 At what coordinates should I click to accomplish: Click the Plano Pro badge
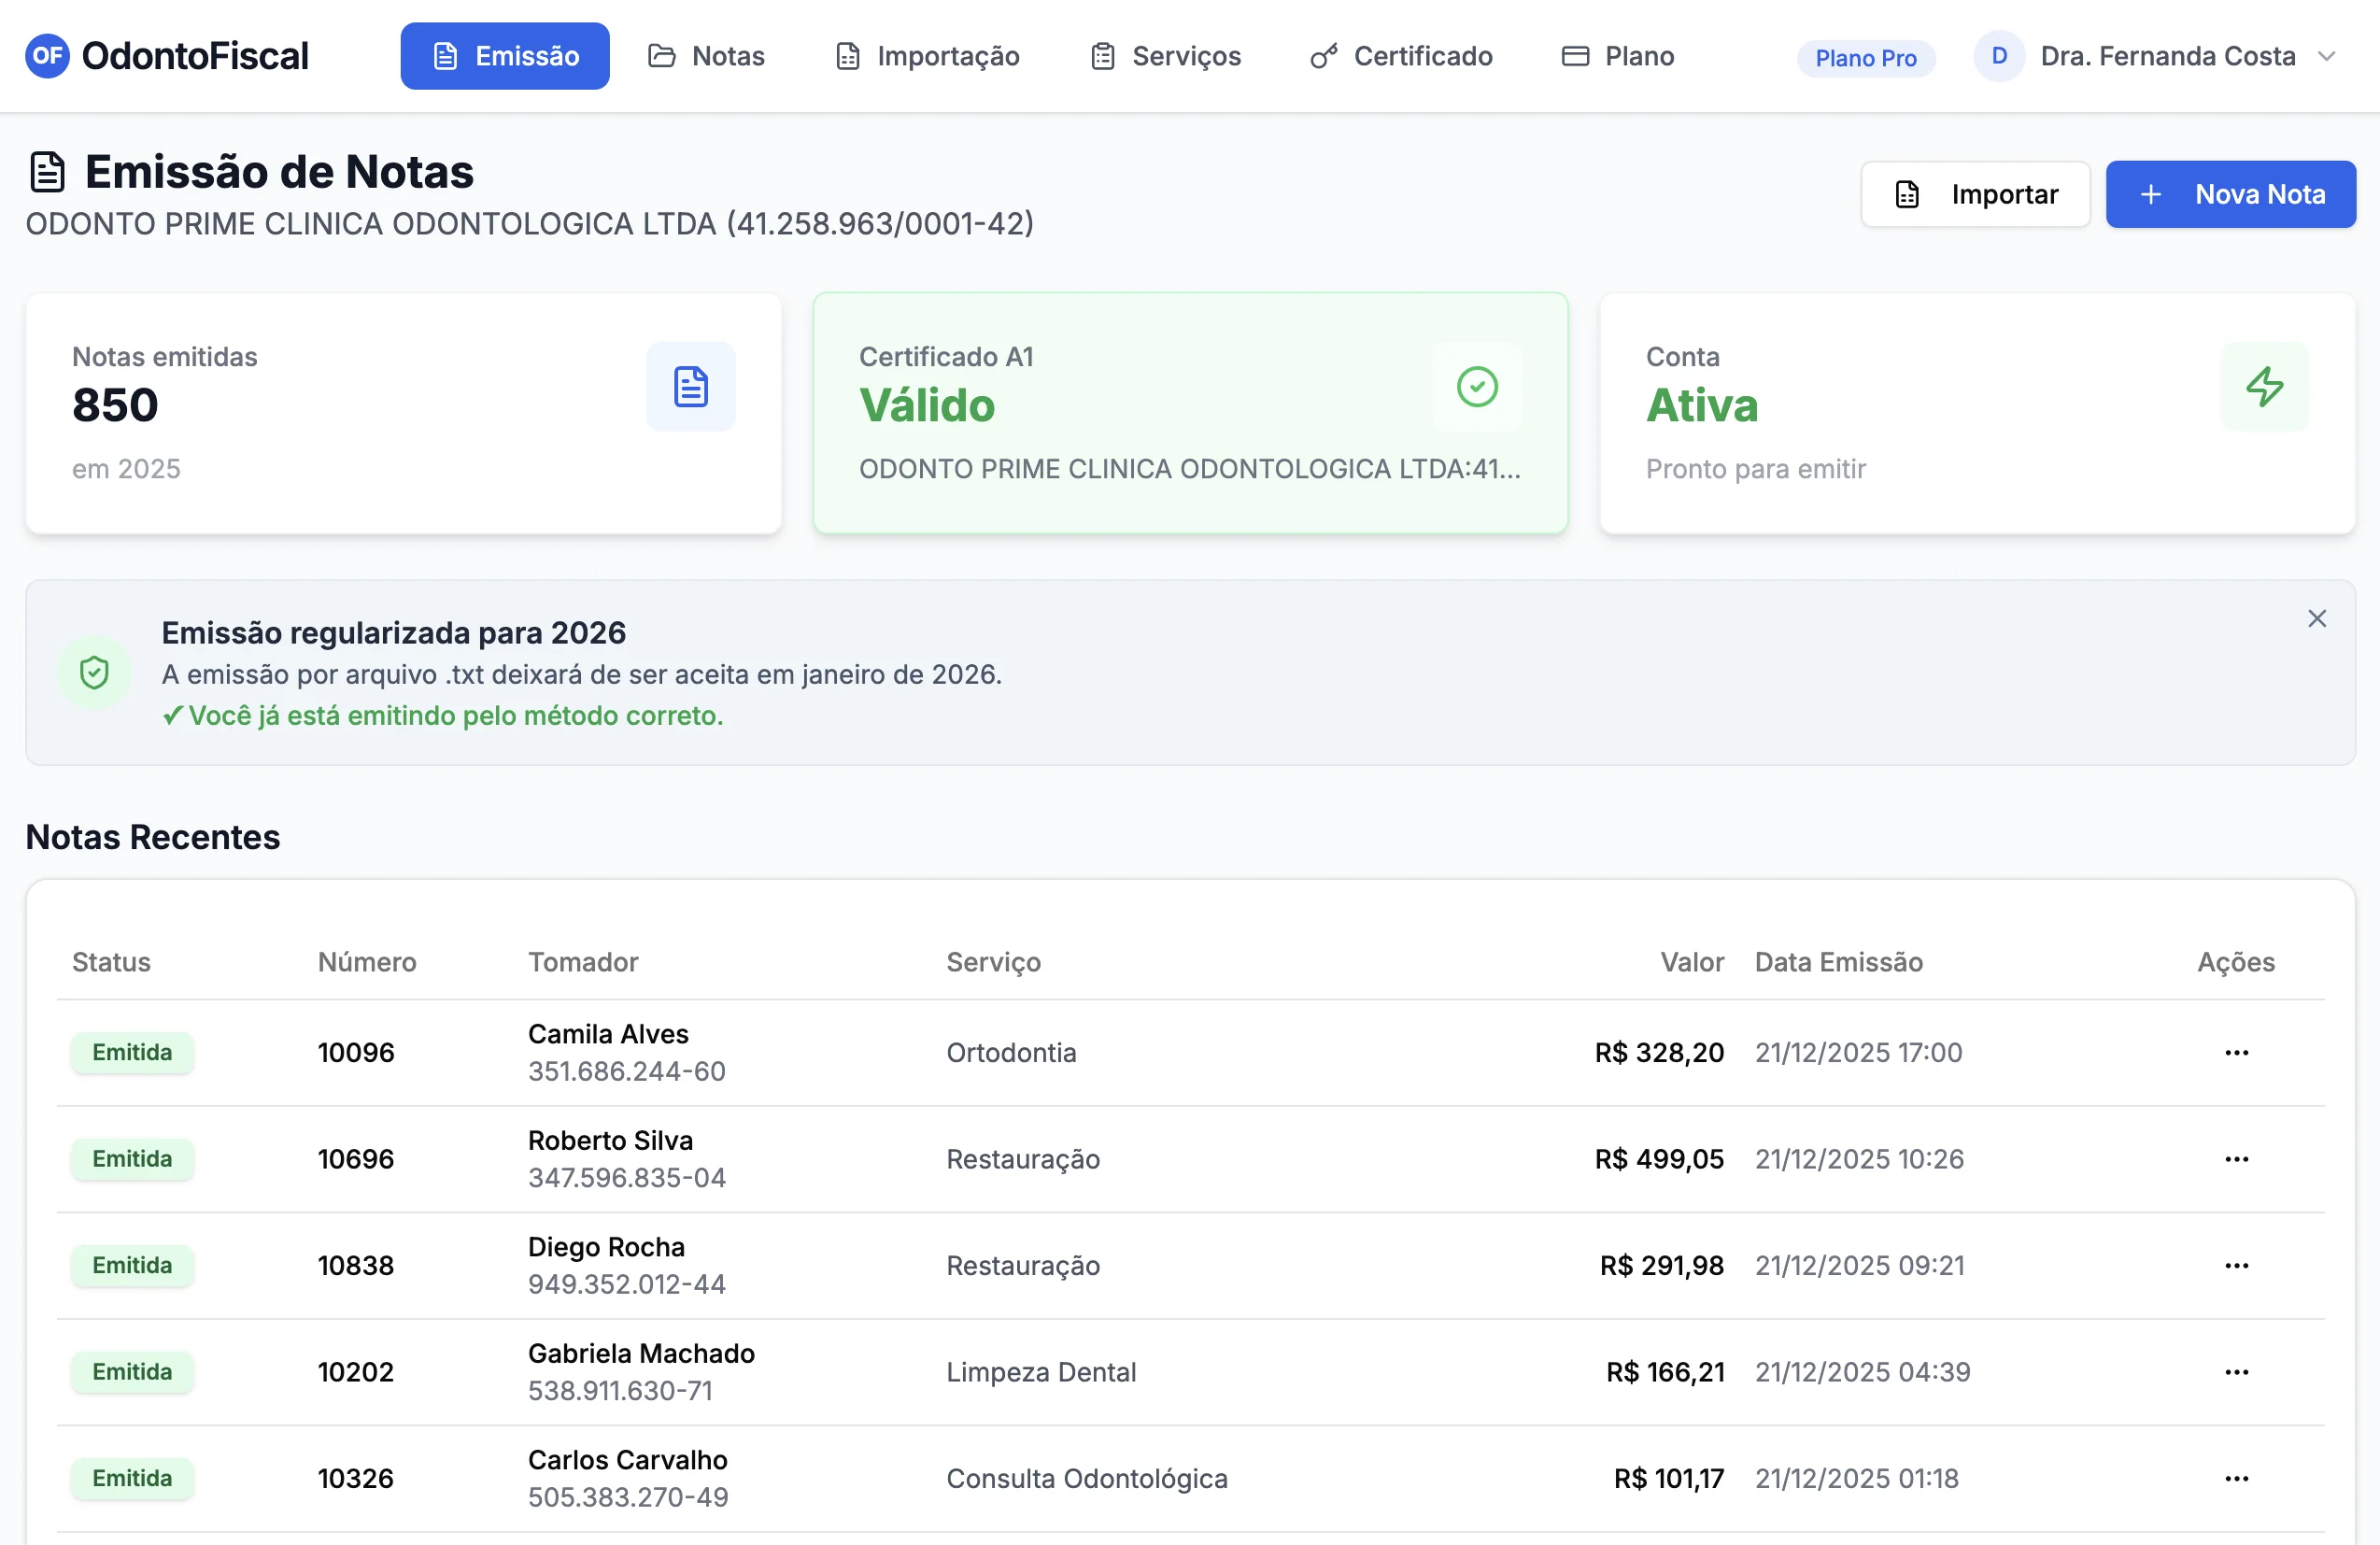click(x=1865, y=58)
